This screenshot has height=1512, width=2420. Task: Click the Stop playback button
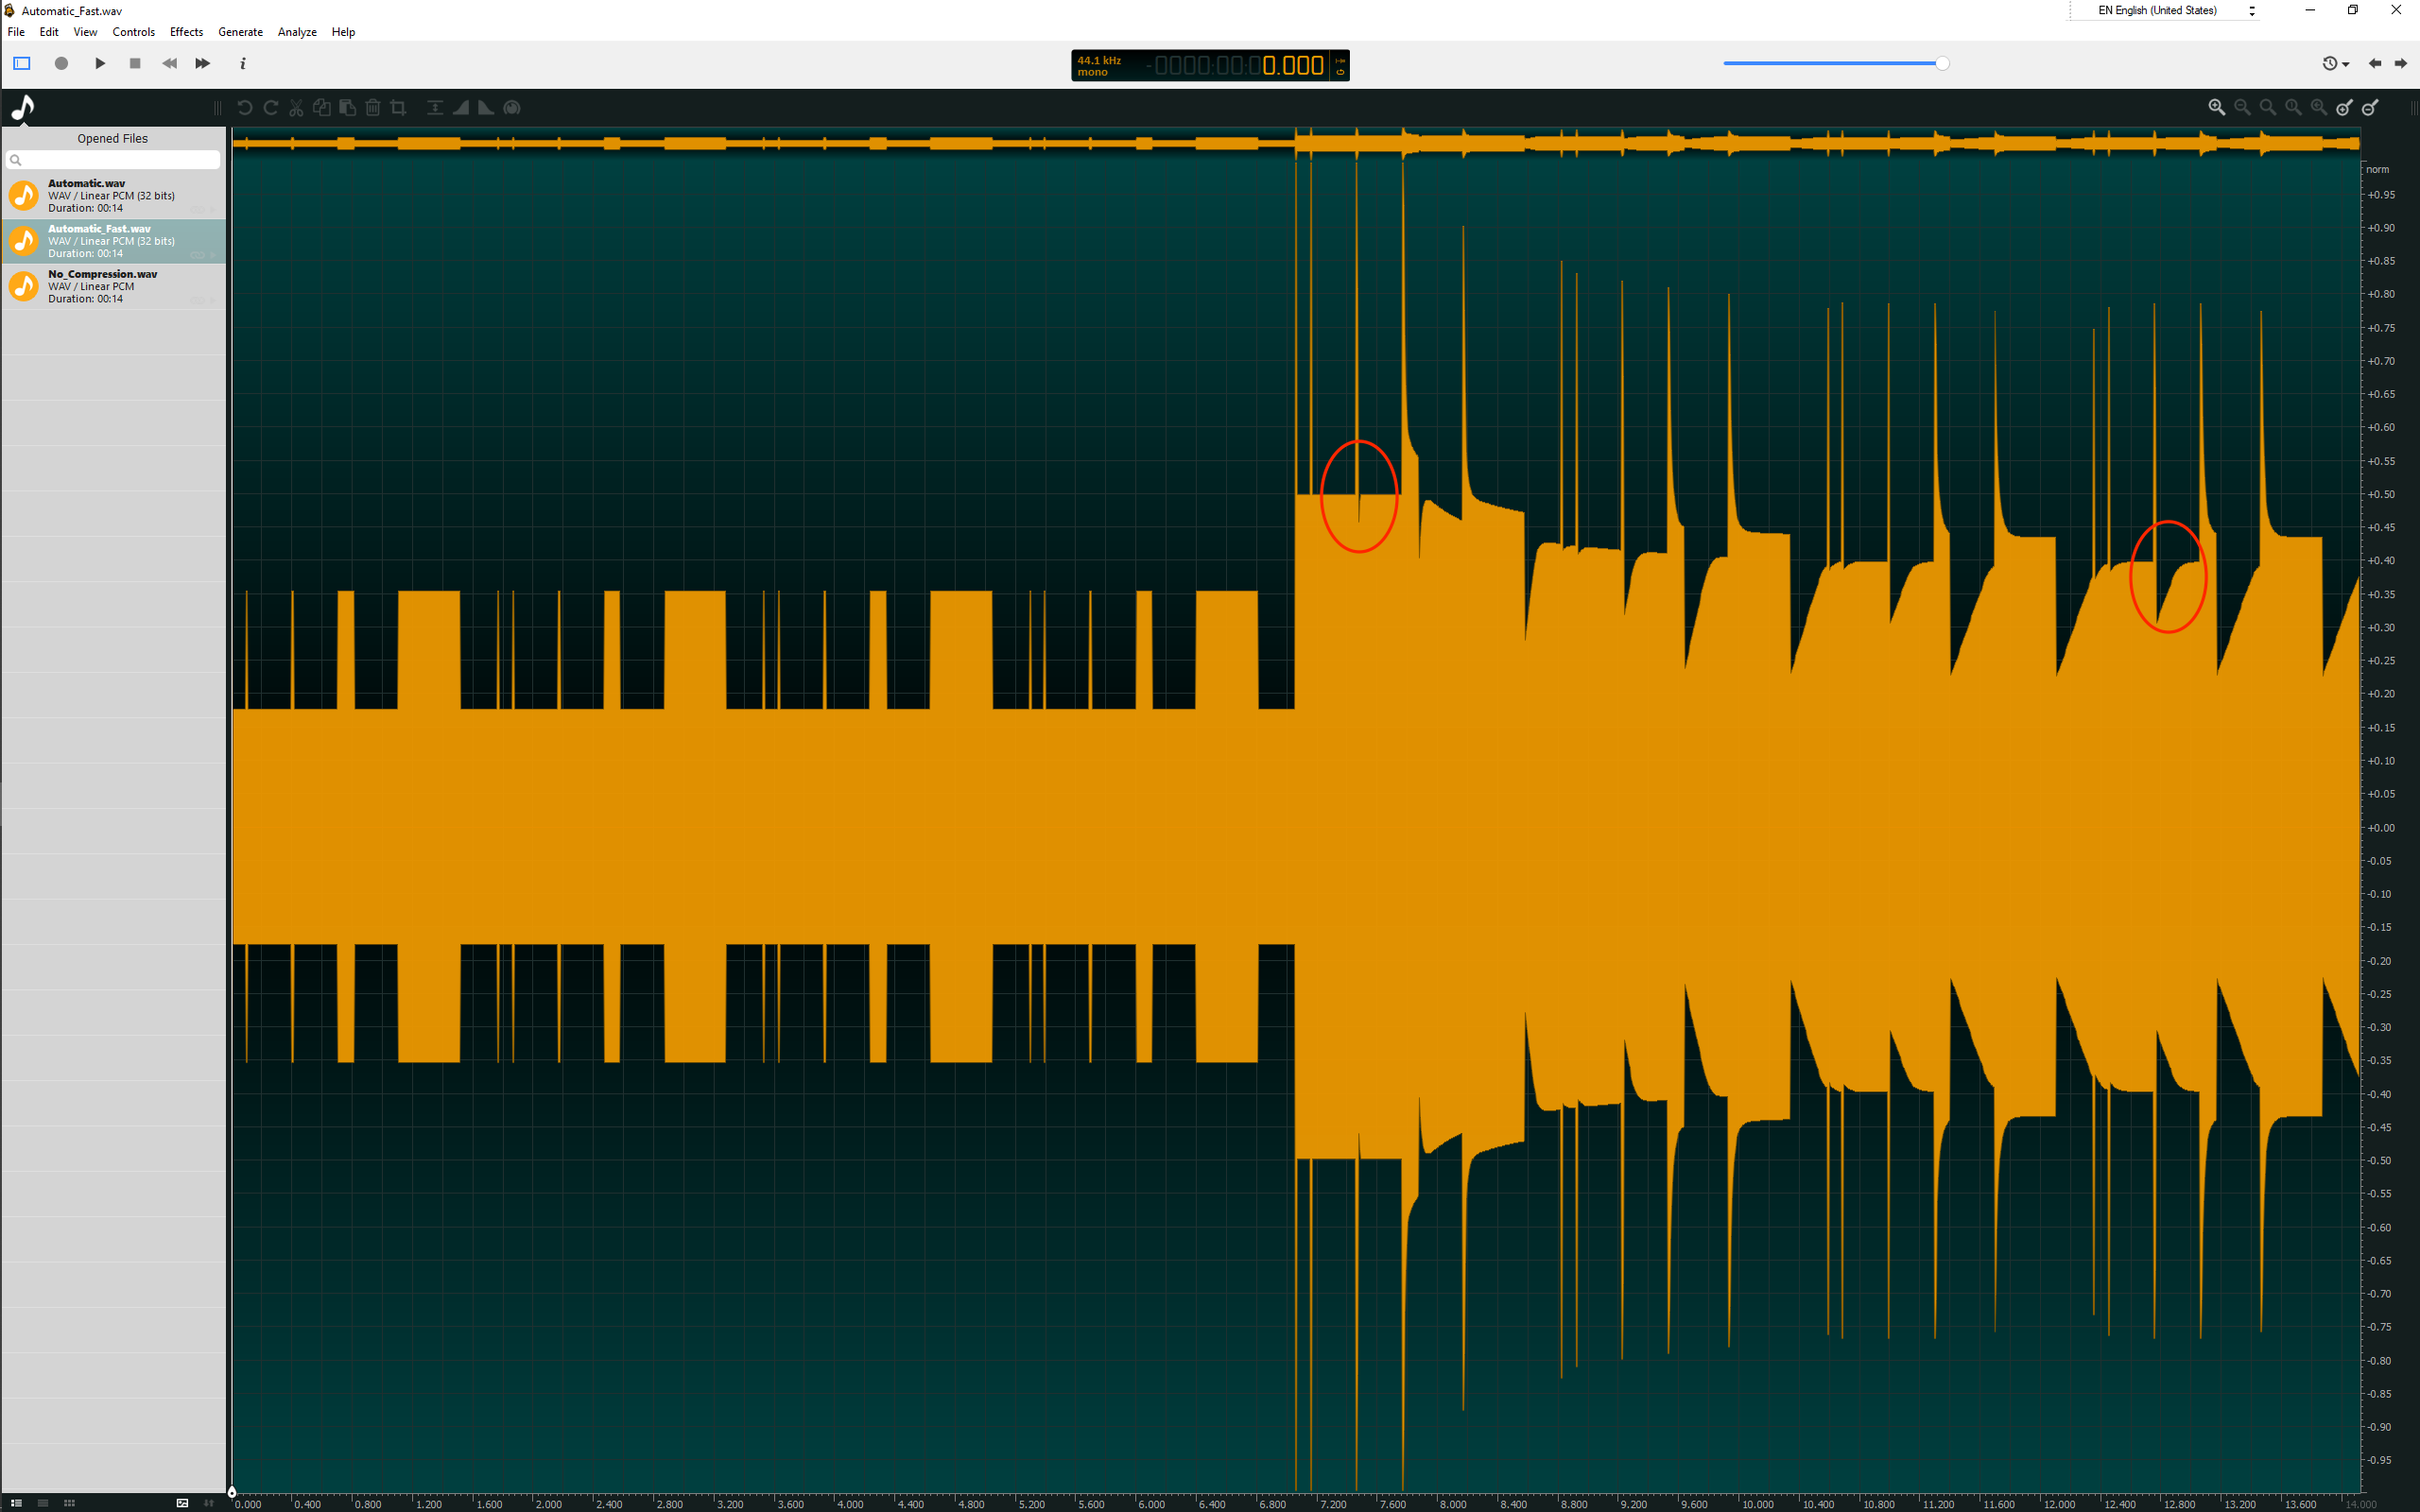pyautogui.click(x=135, y=63)
